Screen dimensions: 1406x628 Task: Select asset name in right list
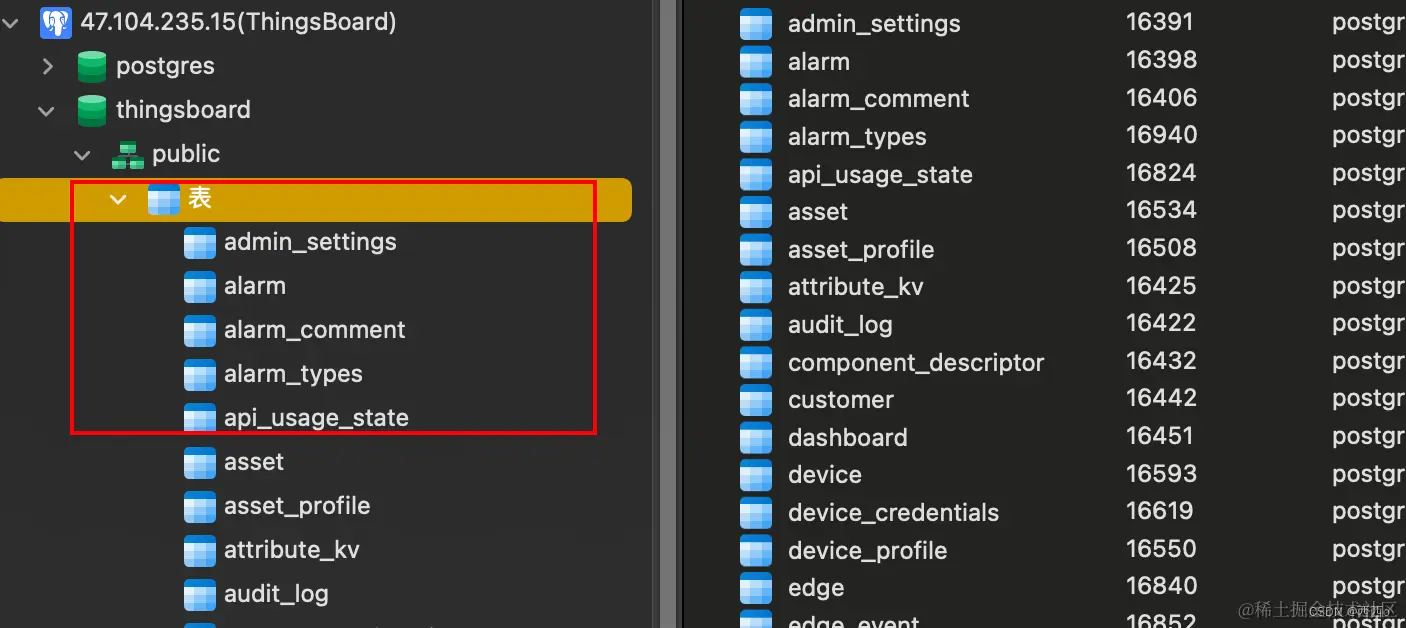pyautogui.click(x=817, y=212)
